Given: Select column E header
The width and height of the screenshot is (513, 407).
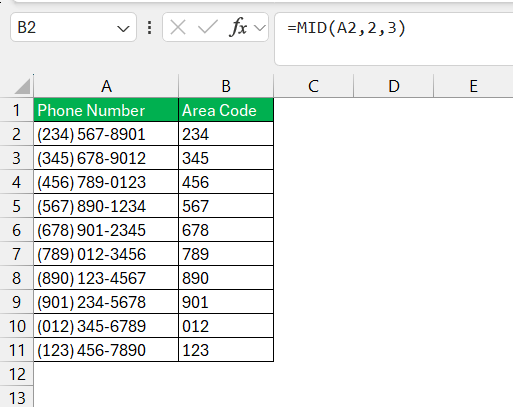Looking at the screenshot, I should 473,86.
